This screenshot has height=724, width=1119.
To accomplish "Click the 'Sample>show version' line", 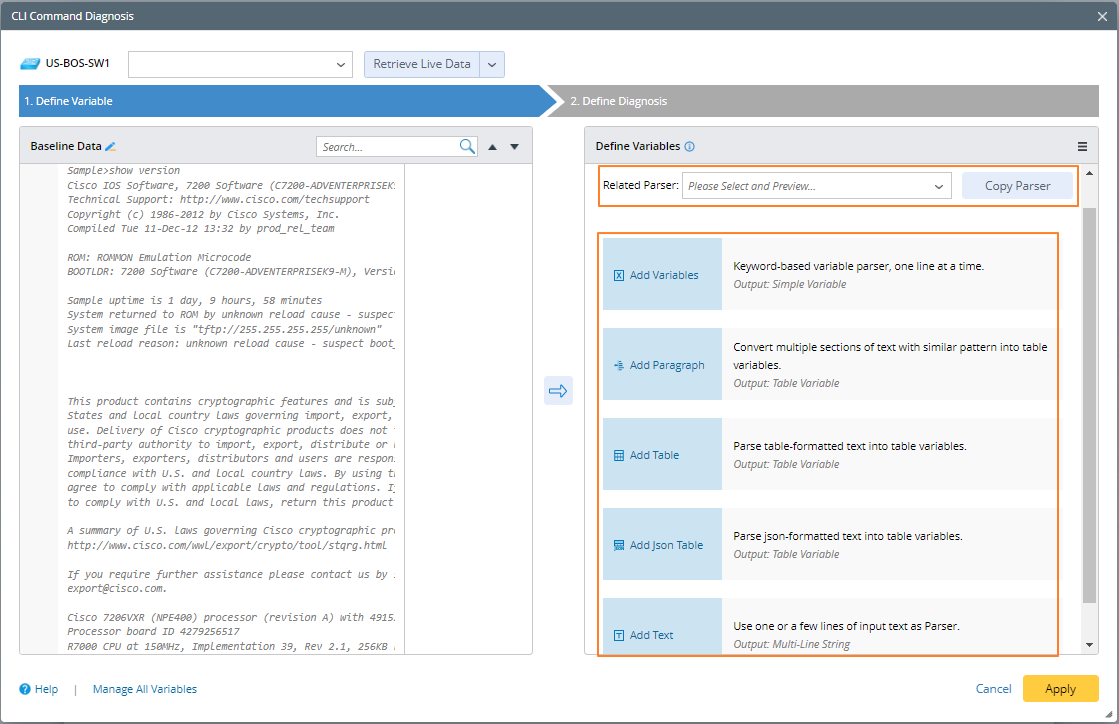I will (123, 170).
